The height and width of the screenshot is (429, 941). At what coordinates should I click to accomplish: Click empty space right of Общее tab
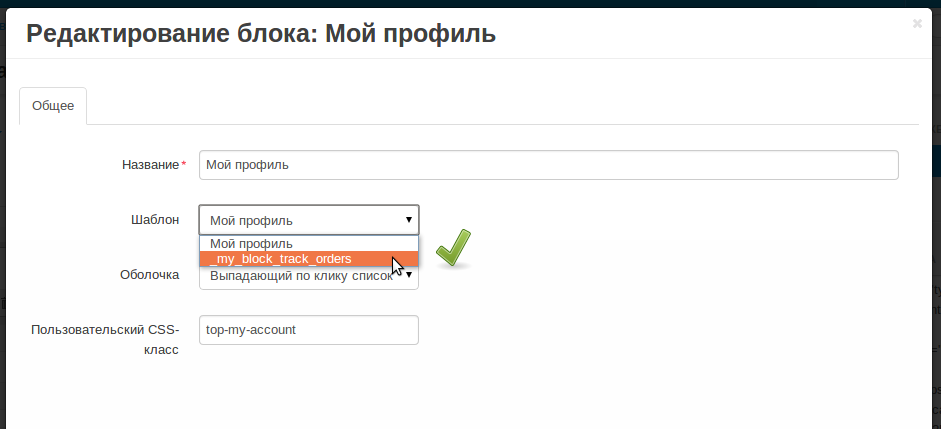[x=500, y=106]
